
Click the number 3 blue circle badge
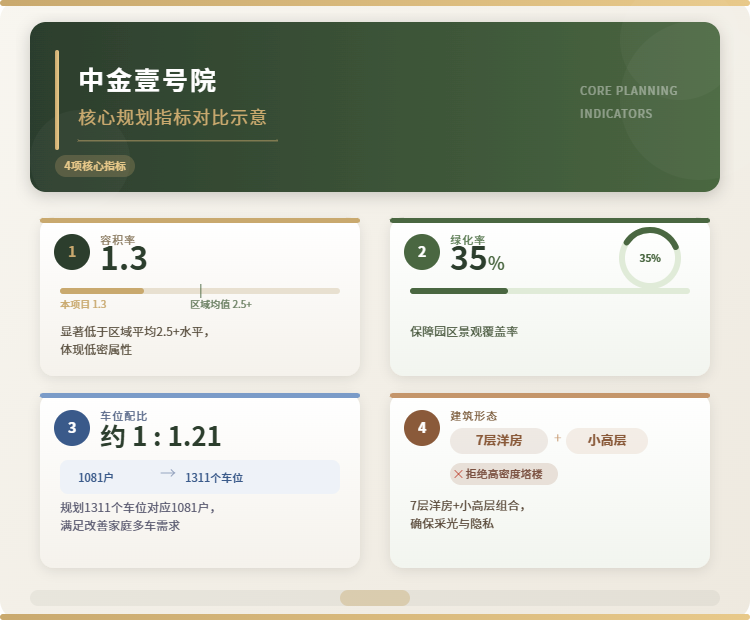tap(72, 428)
